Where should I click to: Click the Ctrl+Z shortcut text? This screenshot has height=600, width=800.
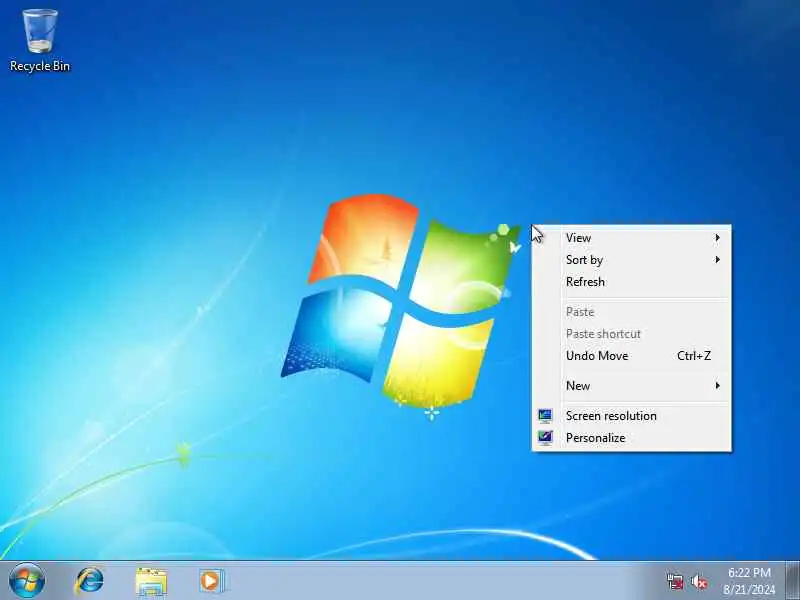[694, 356]
